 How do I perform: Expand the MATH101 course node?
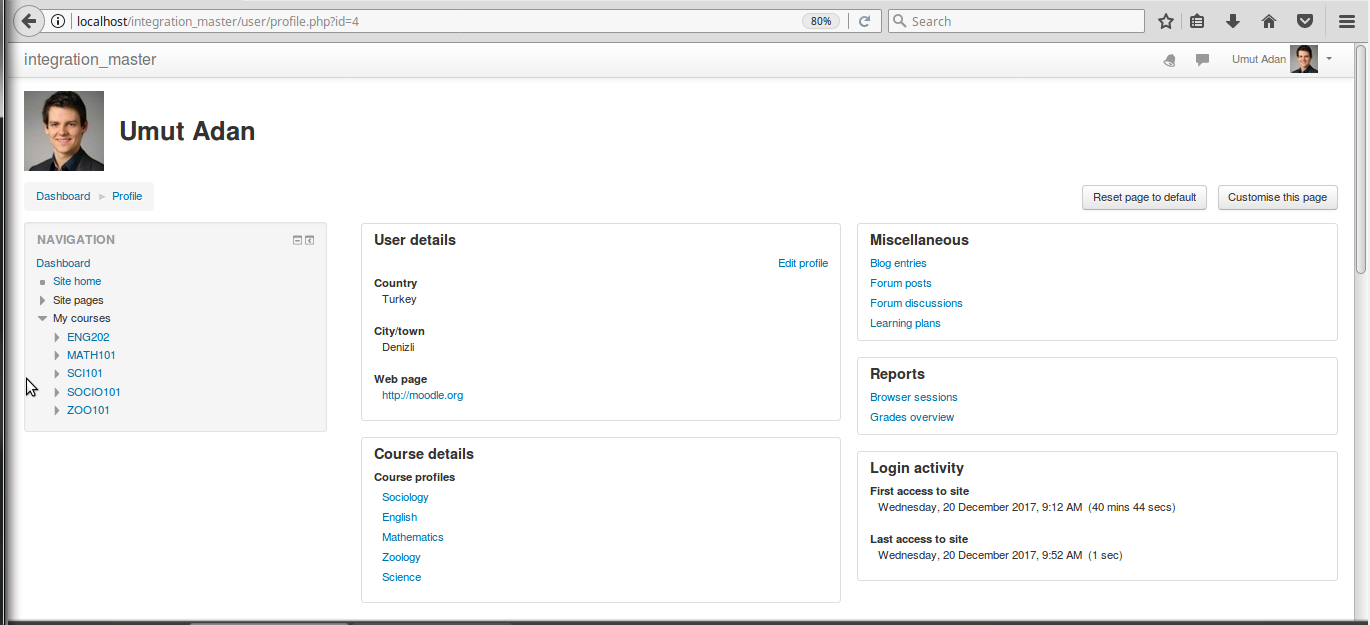click(58, 355)
